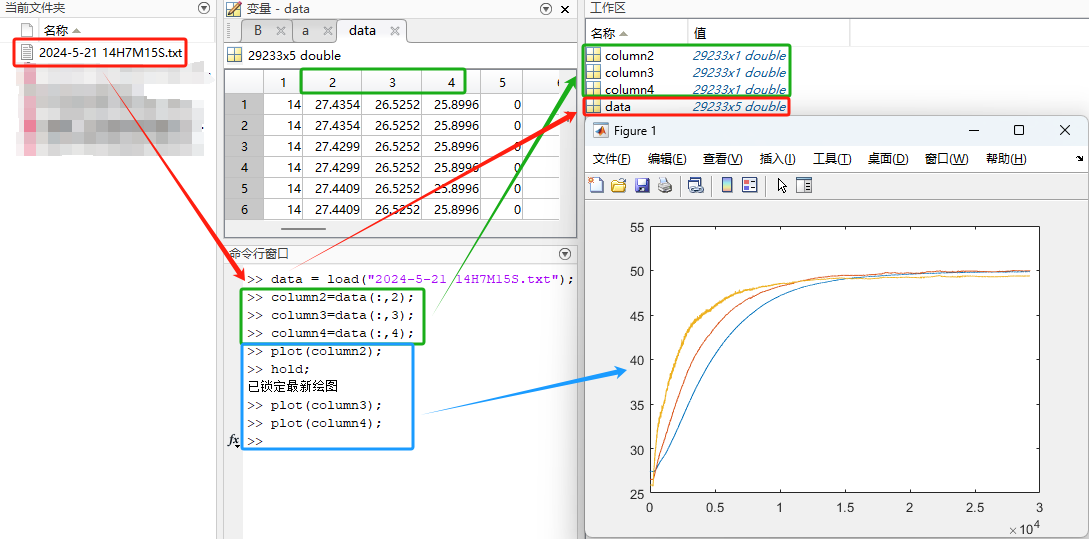This screenshot has height=539, width=1089.
Task: Open the Current Folder panel actions dropdown
Action: 203,8
